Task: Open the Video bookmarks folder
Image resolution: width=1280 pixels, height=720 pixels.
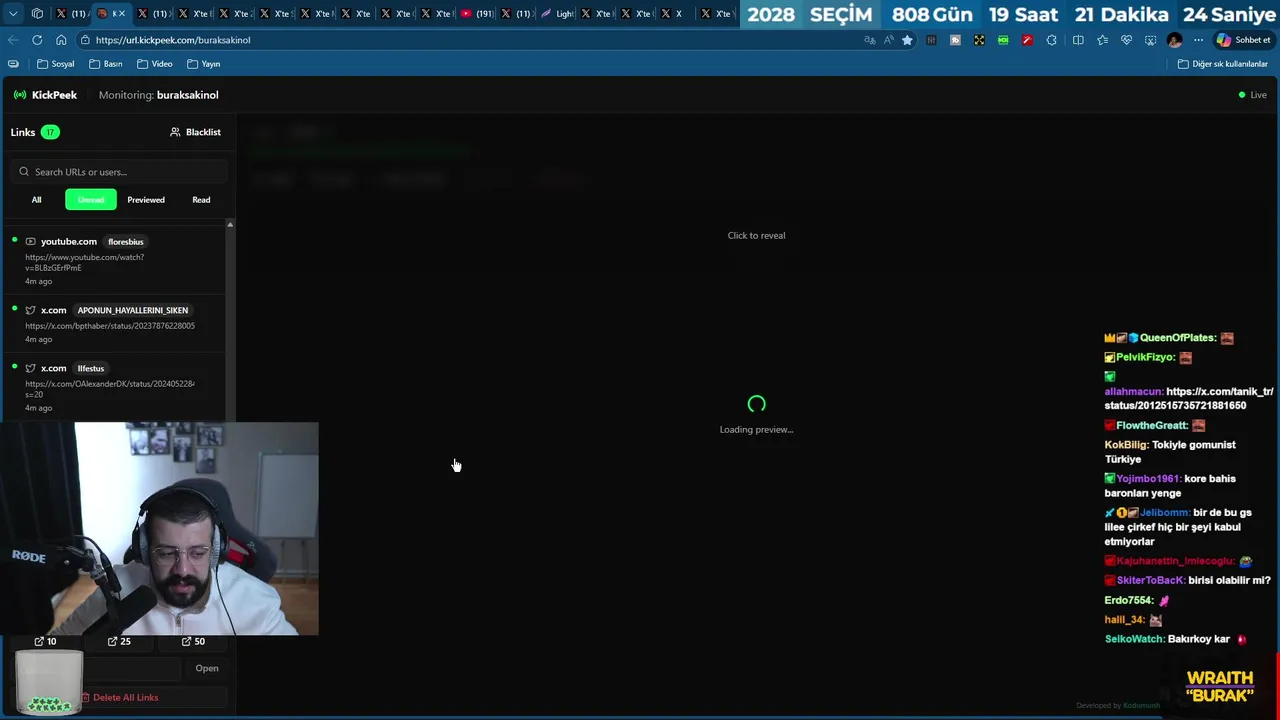Action: coord(155,64)
